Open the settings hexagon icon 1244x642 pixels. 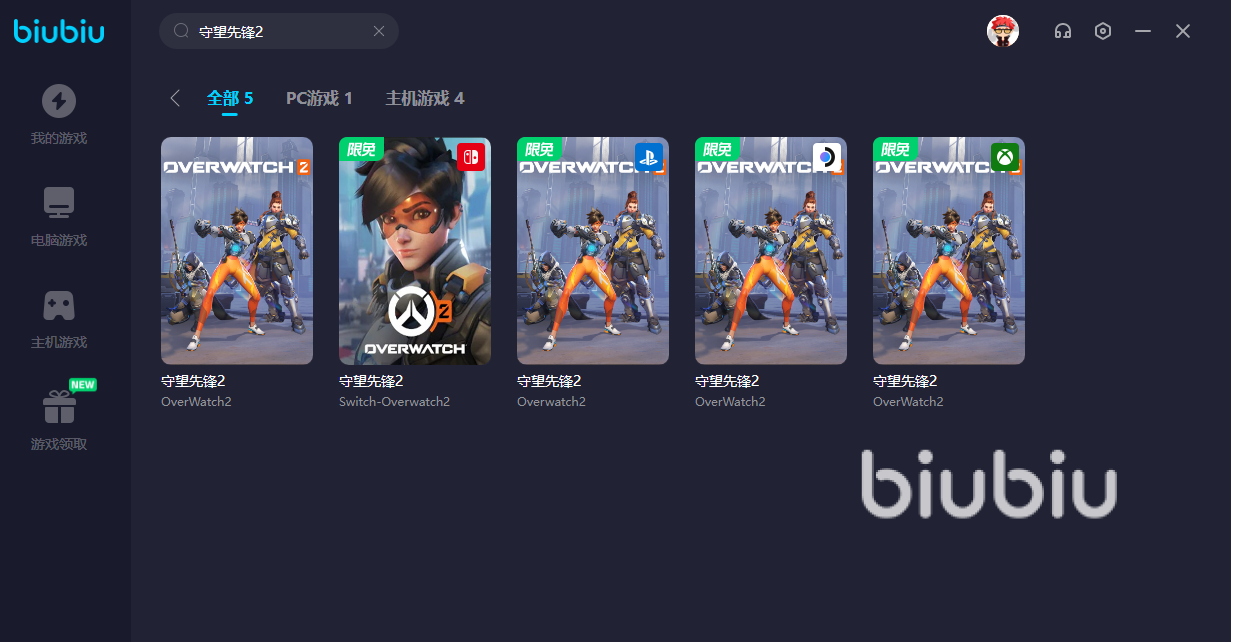click(1103, 31)
